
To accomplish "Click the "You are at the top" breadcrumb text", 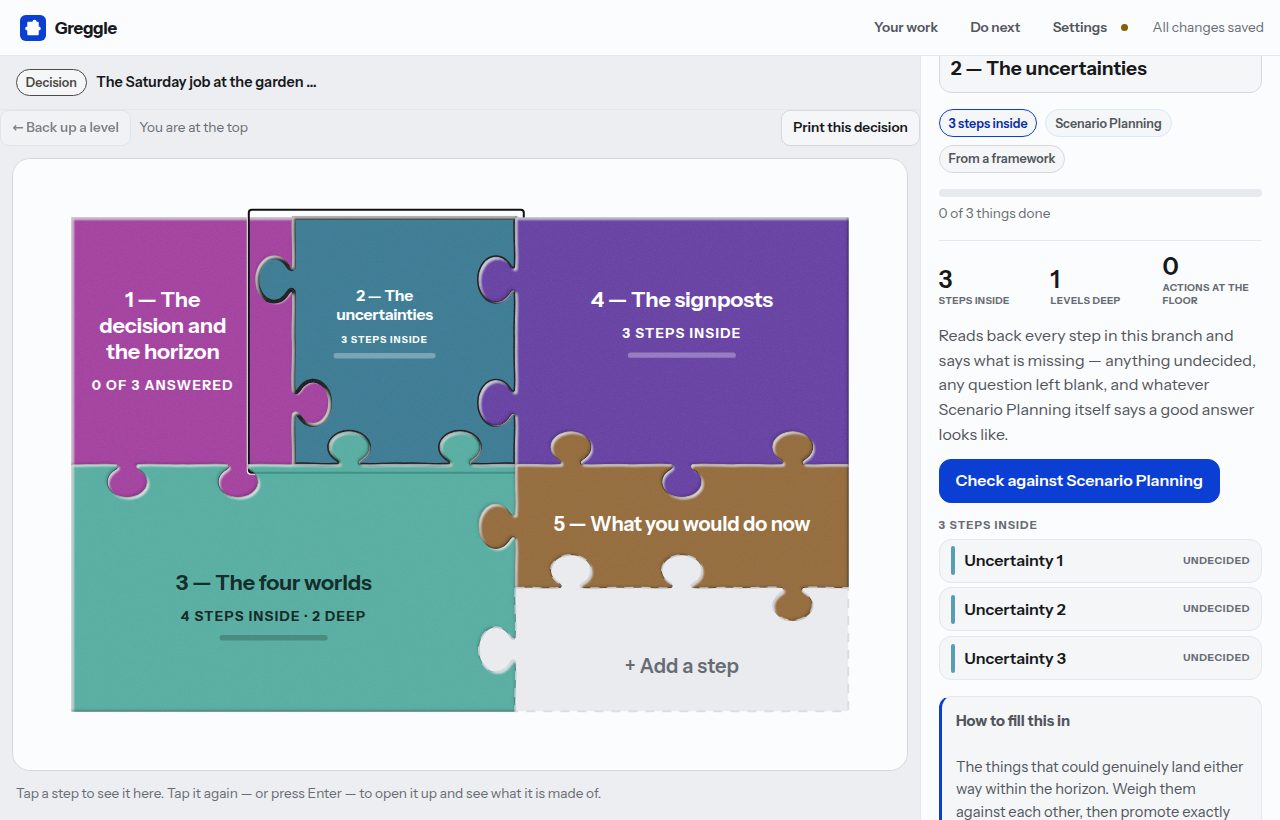I will tap(194, 128).
